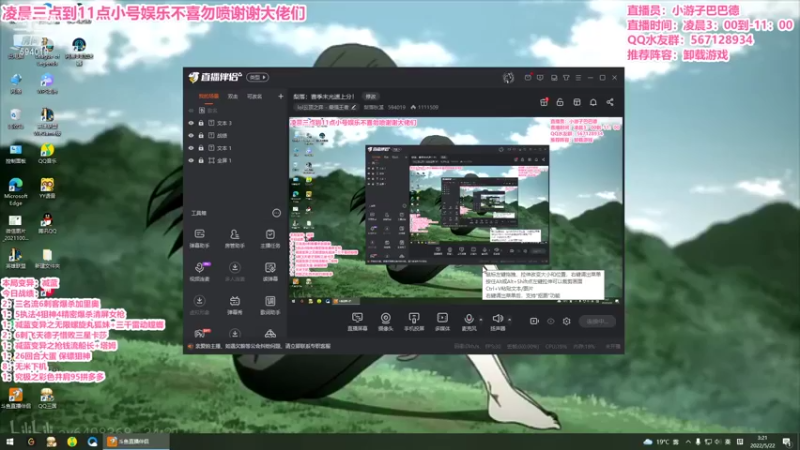Add a new scene with plus icon
800x450 pixels.
[280, 96]
